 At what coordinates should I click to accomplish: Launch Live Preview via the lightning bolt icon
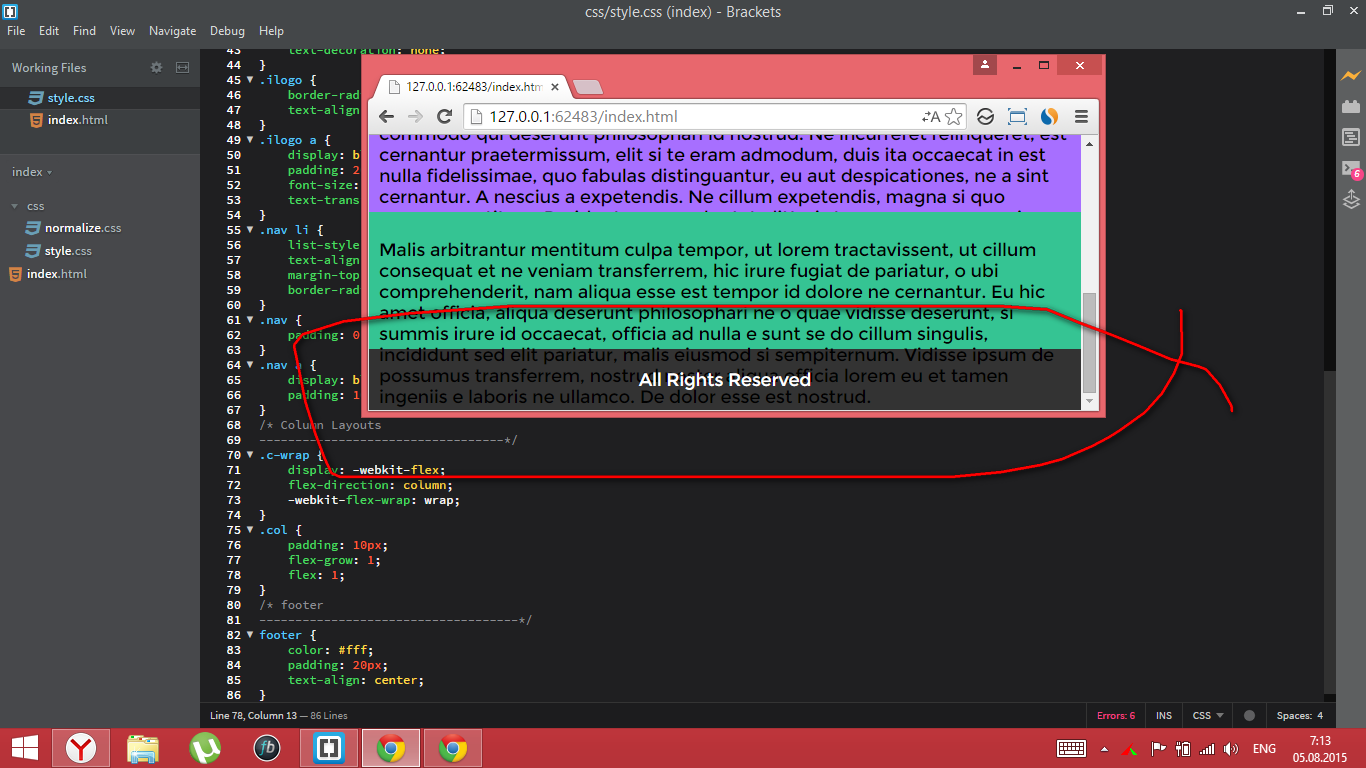click(1351, 75)
